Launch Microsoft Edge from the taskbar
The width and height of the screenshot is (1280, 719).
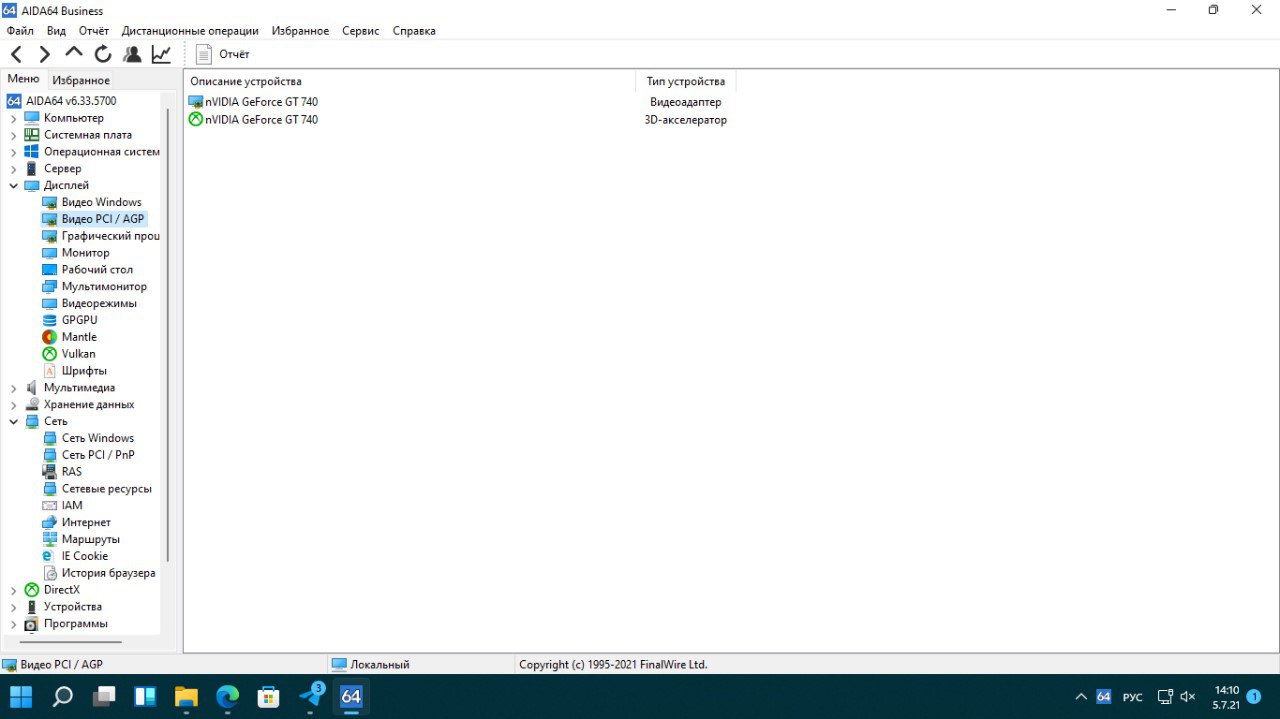(228, 696)
